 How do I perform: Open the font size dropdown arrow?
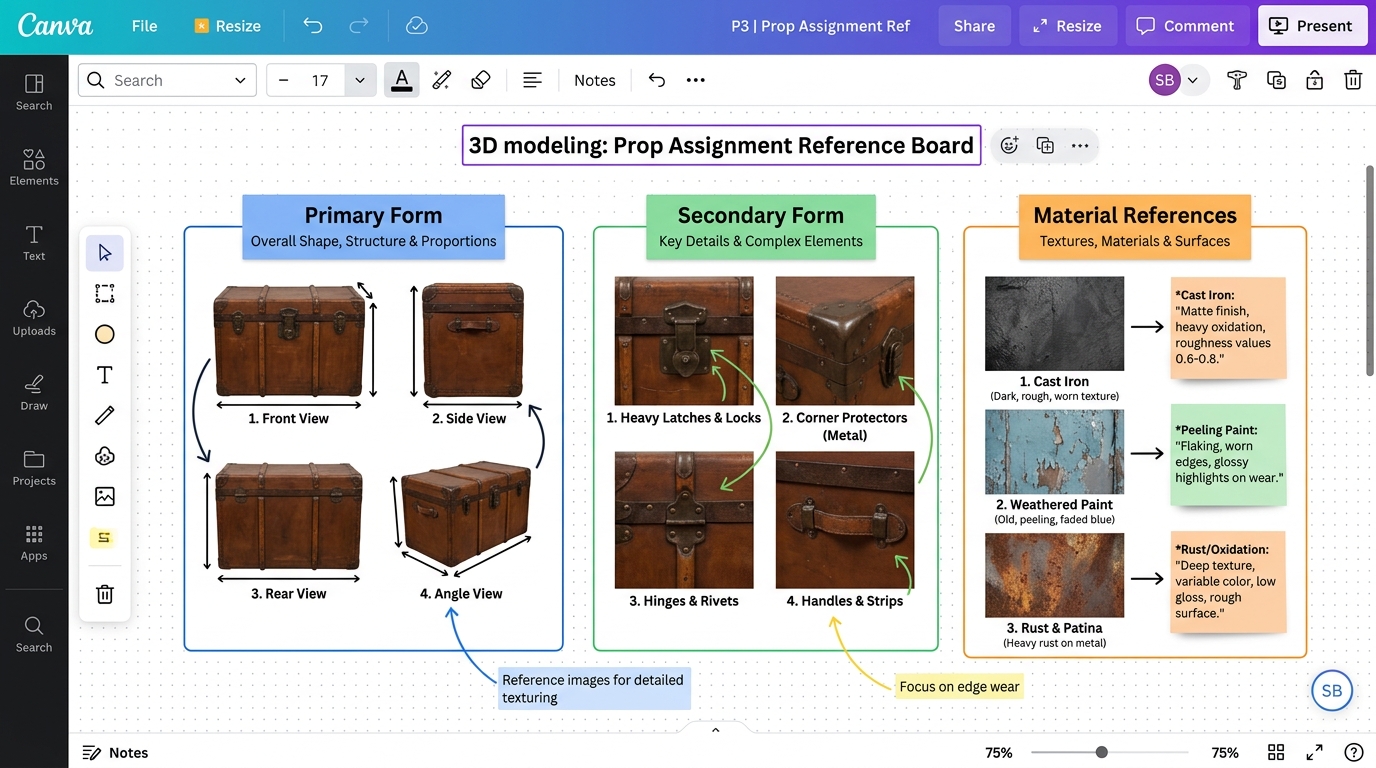[x=360, y=80]
